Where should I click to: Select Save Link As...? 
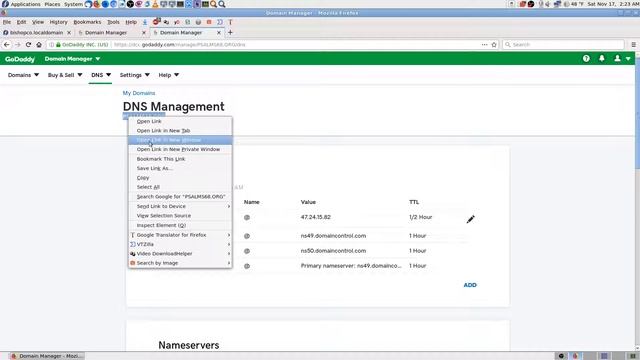pos(180,168)
